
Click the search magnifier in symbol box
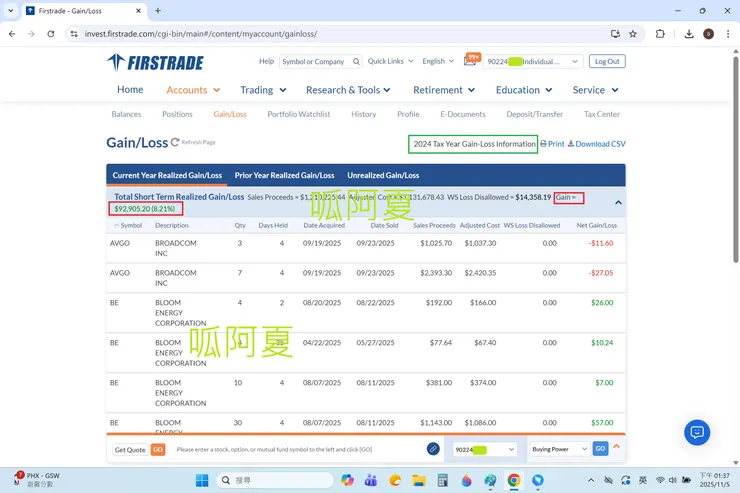(x=356, y=61)
